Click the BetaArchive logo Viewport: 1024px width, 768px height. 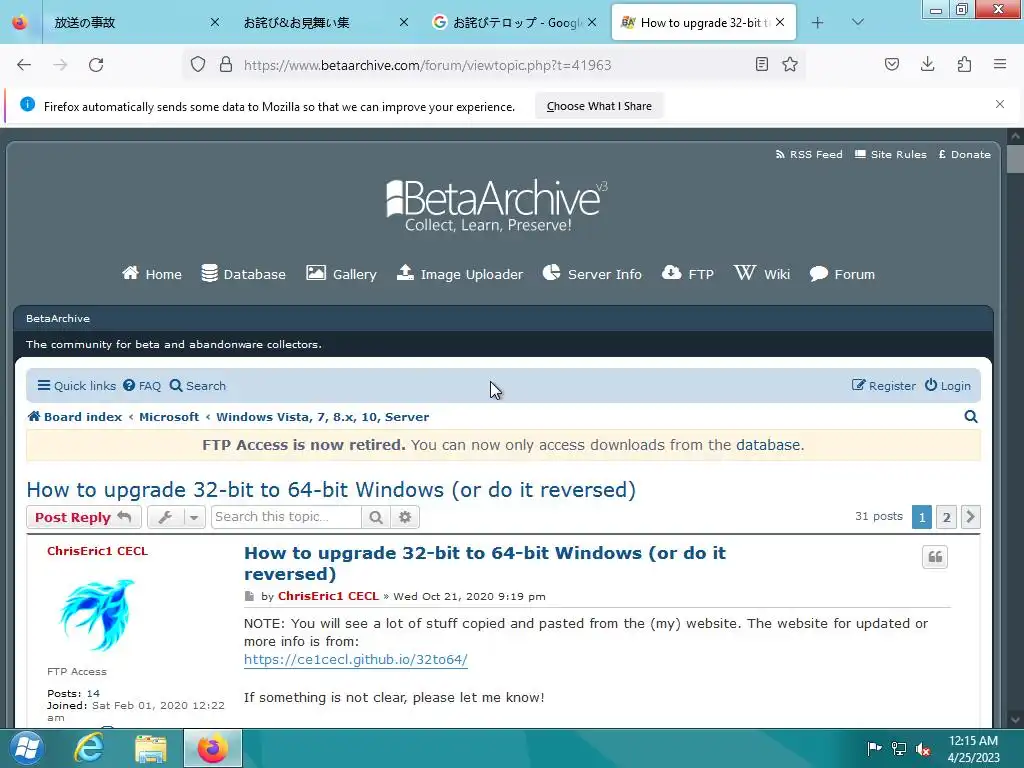pos(496,205)
